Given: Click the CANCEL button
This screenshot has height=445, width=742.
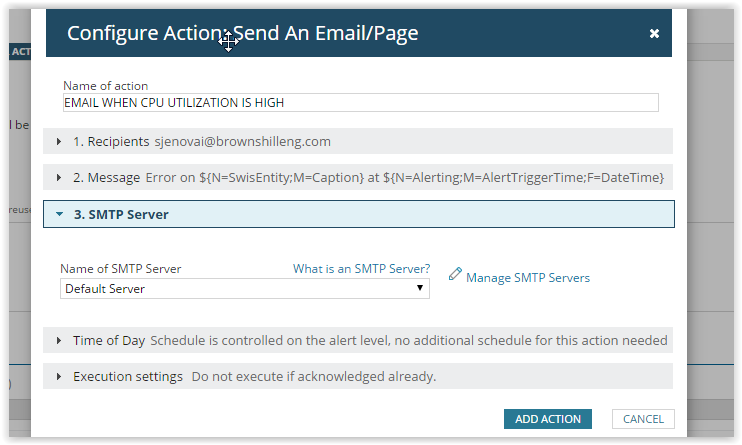Looking at the screenshot, I should (x=643, y=419).
